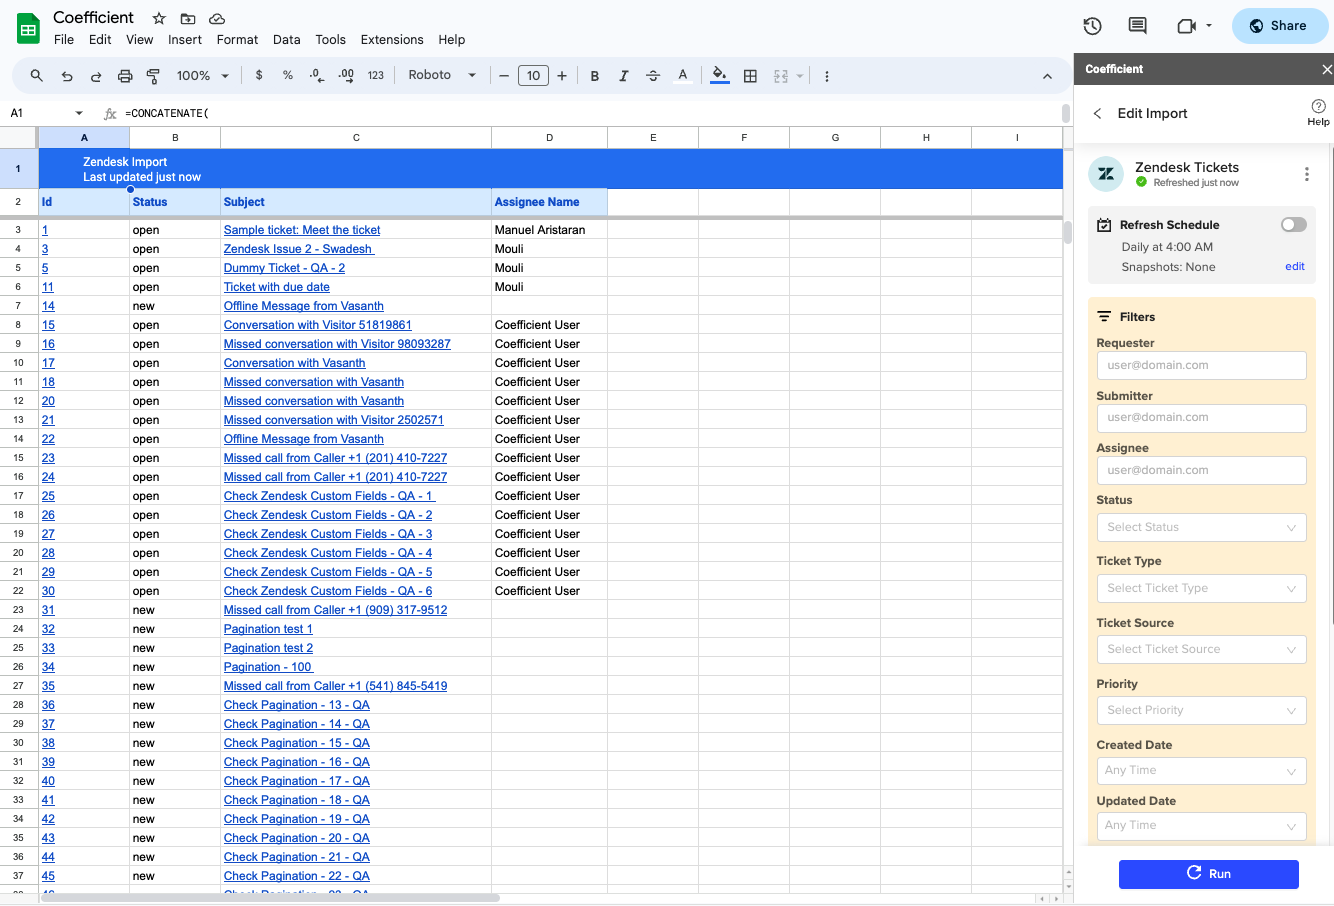
Task: Collapse the toolbar with the up chevron
Action: click(1047, 76)
